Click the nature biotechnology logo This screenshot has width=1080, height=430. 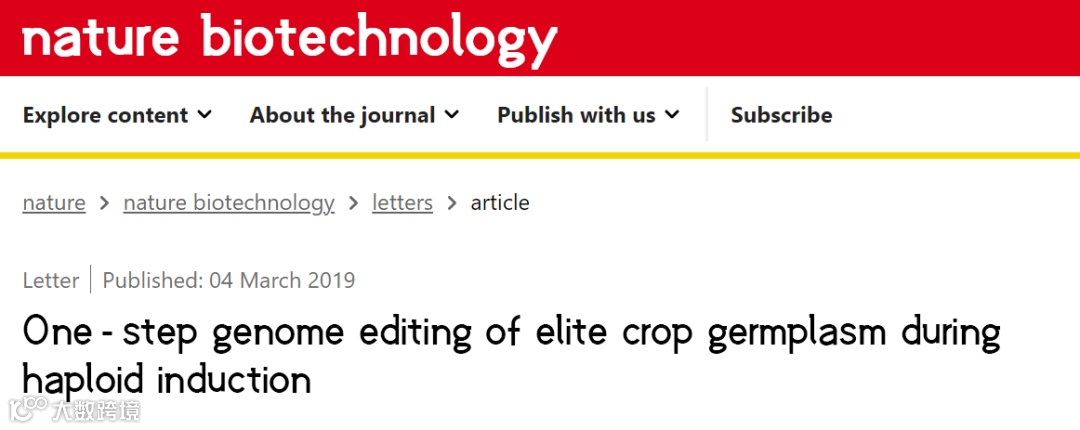click(288, 38)
